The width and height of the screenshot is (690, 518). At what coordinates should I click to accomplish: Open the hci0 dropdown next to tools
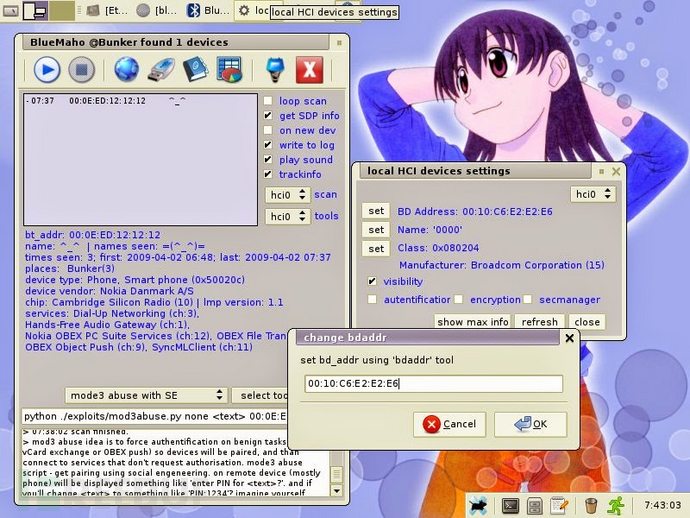pyautogui.click(x=287, y=216)
